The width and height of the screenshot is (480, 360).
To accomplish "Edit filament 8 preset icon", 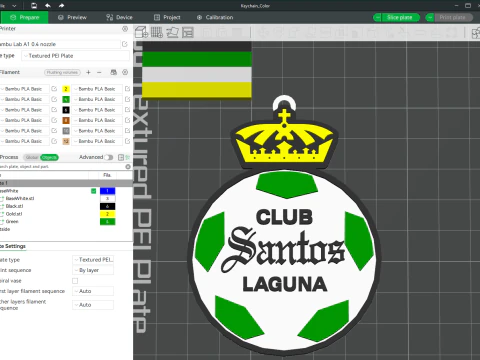I will pos(127,120).
